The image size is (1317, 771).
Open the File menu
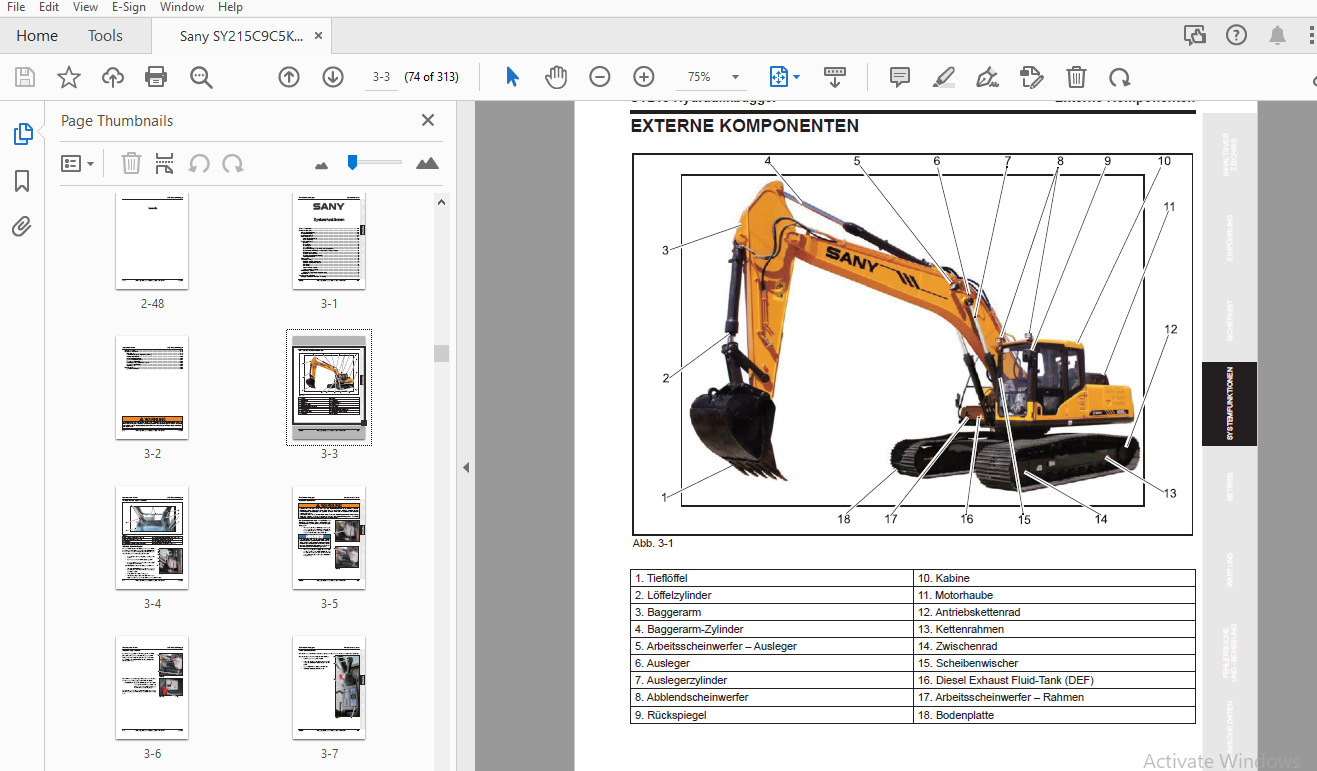16,7
